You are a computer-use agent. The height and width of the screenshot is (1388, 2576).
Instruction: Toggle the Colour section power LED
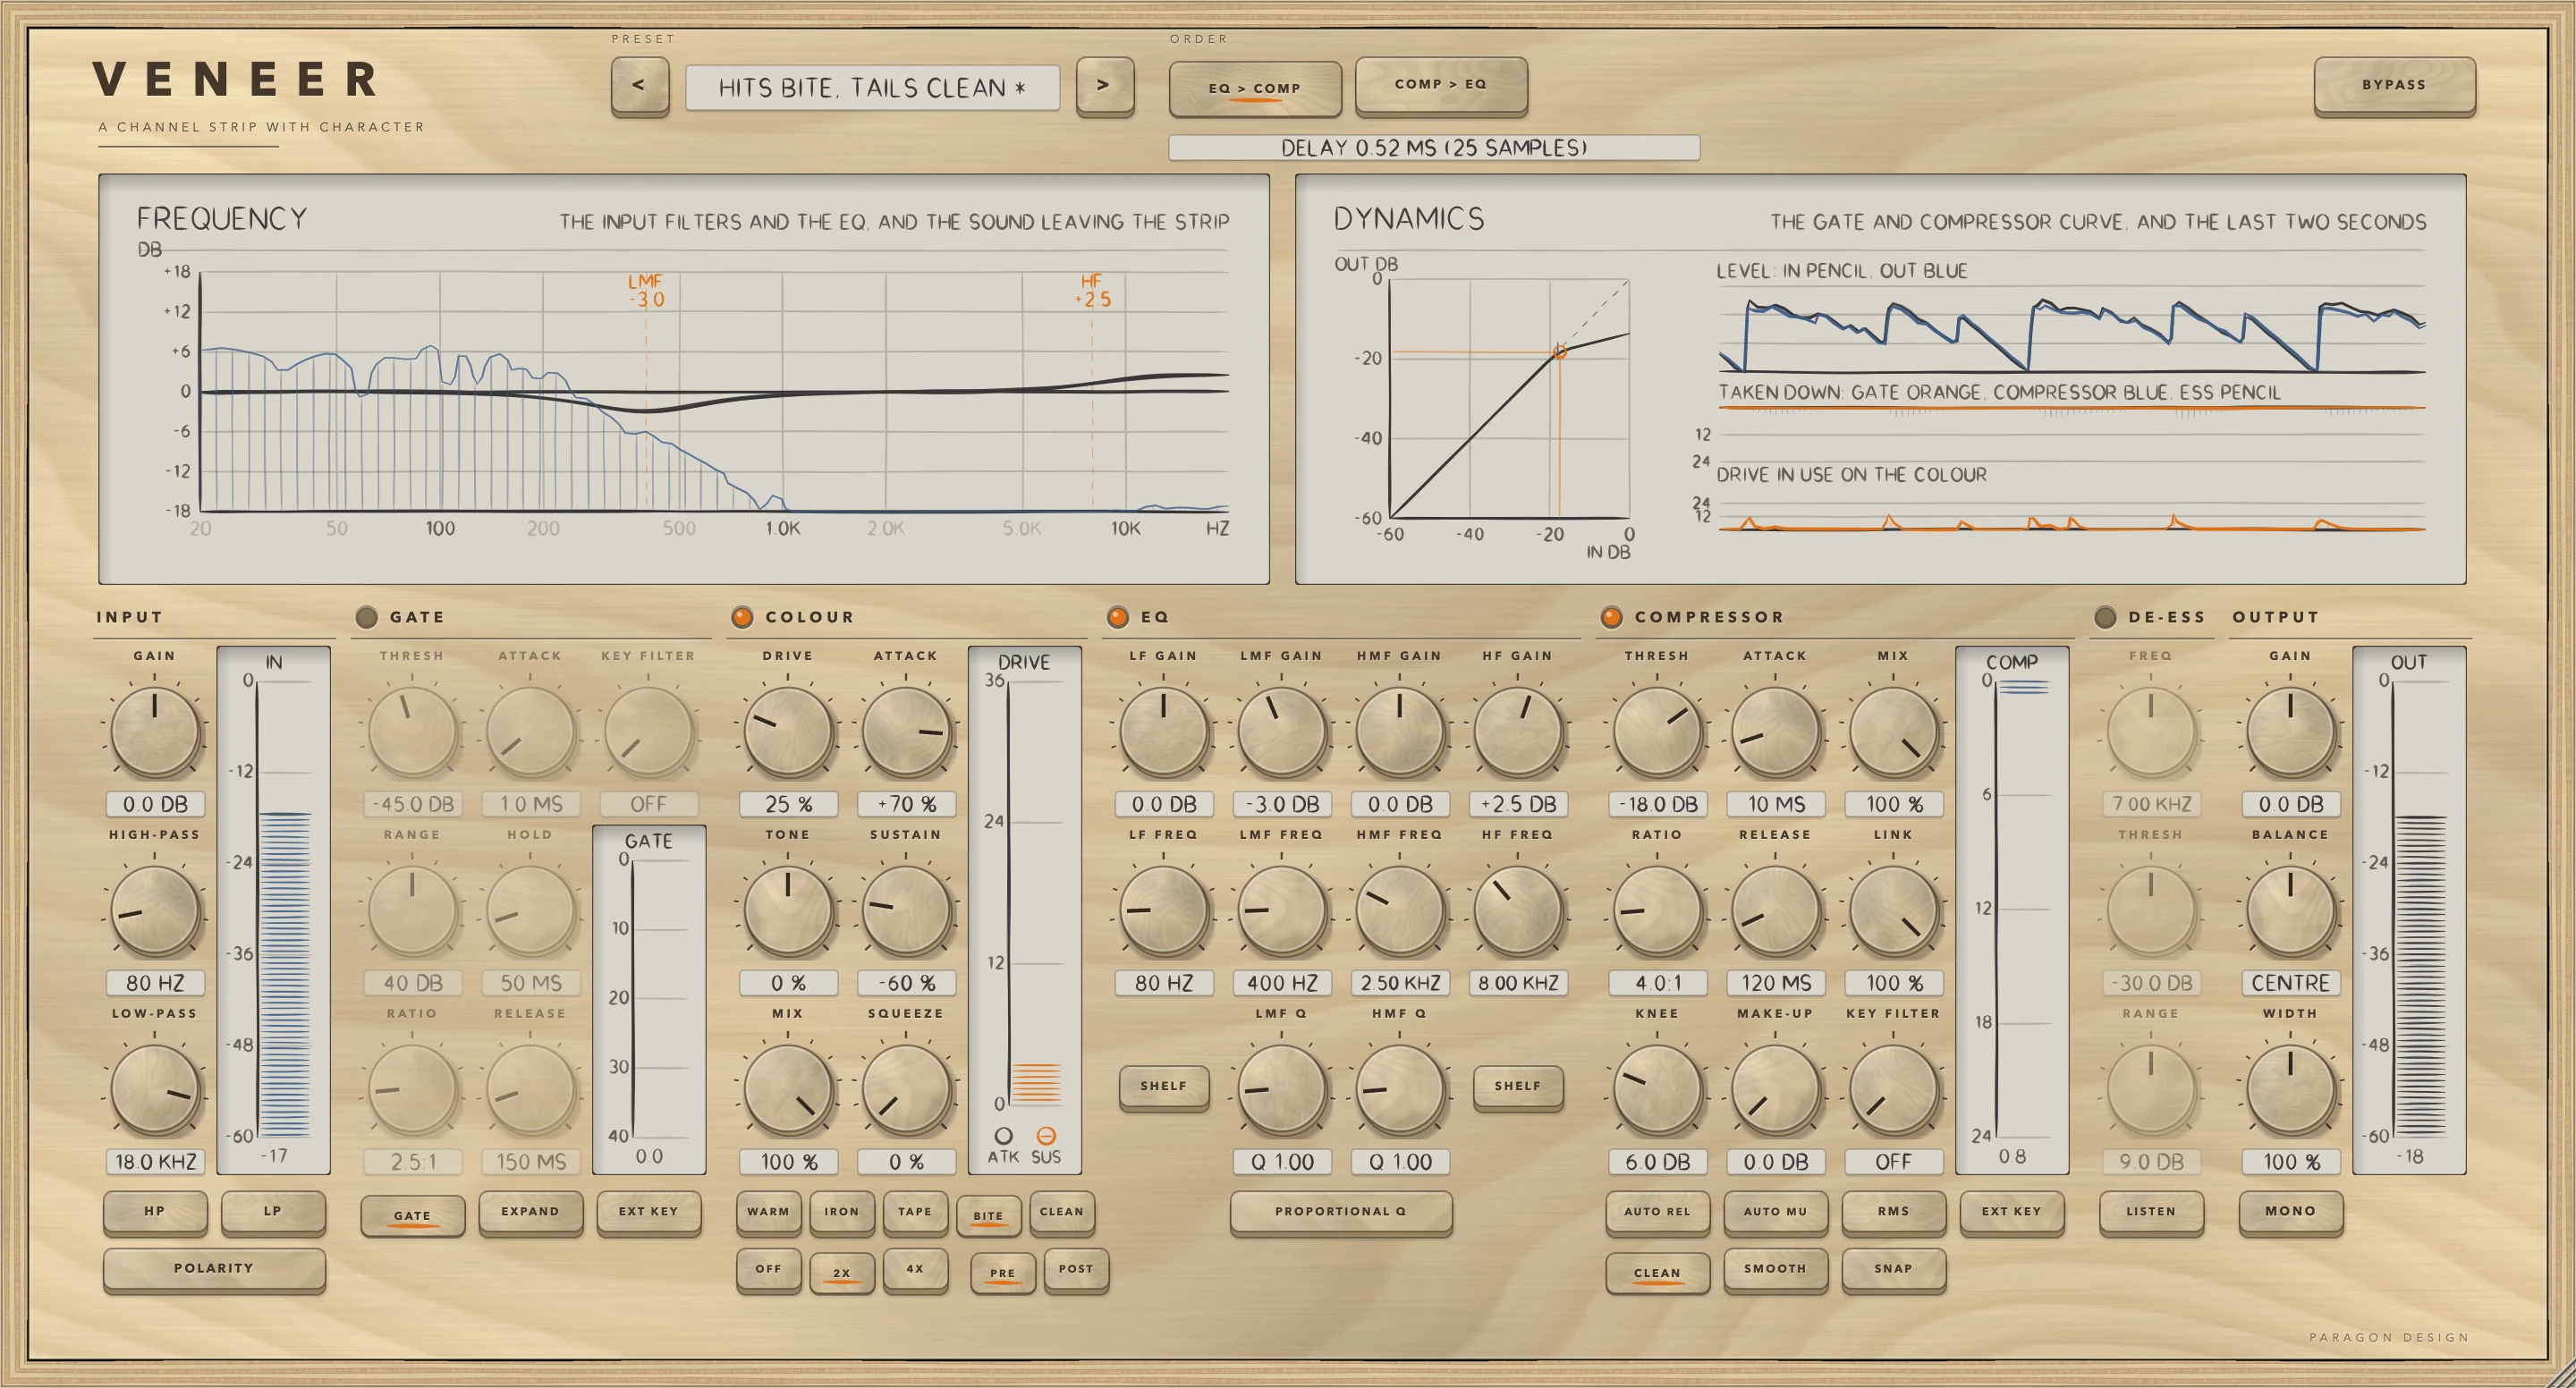[742, 617]
